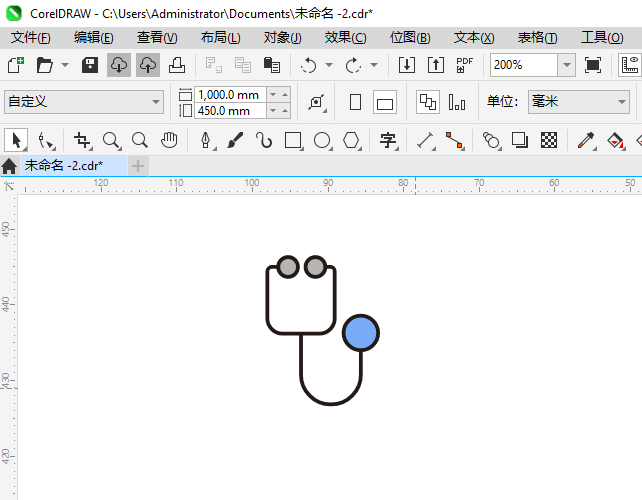Select the Crop tool
This screenshot has height=500, width=642.
[82, 140]
